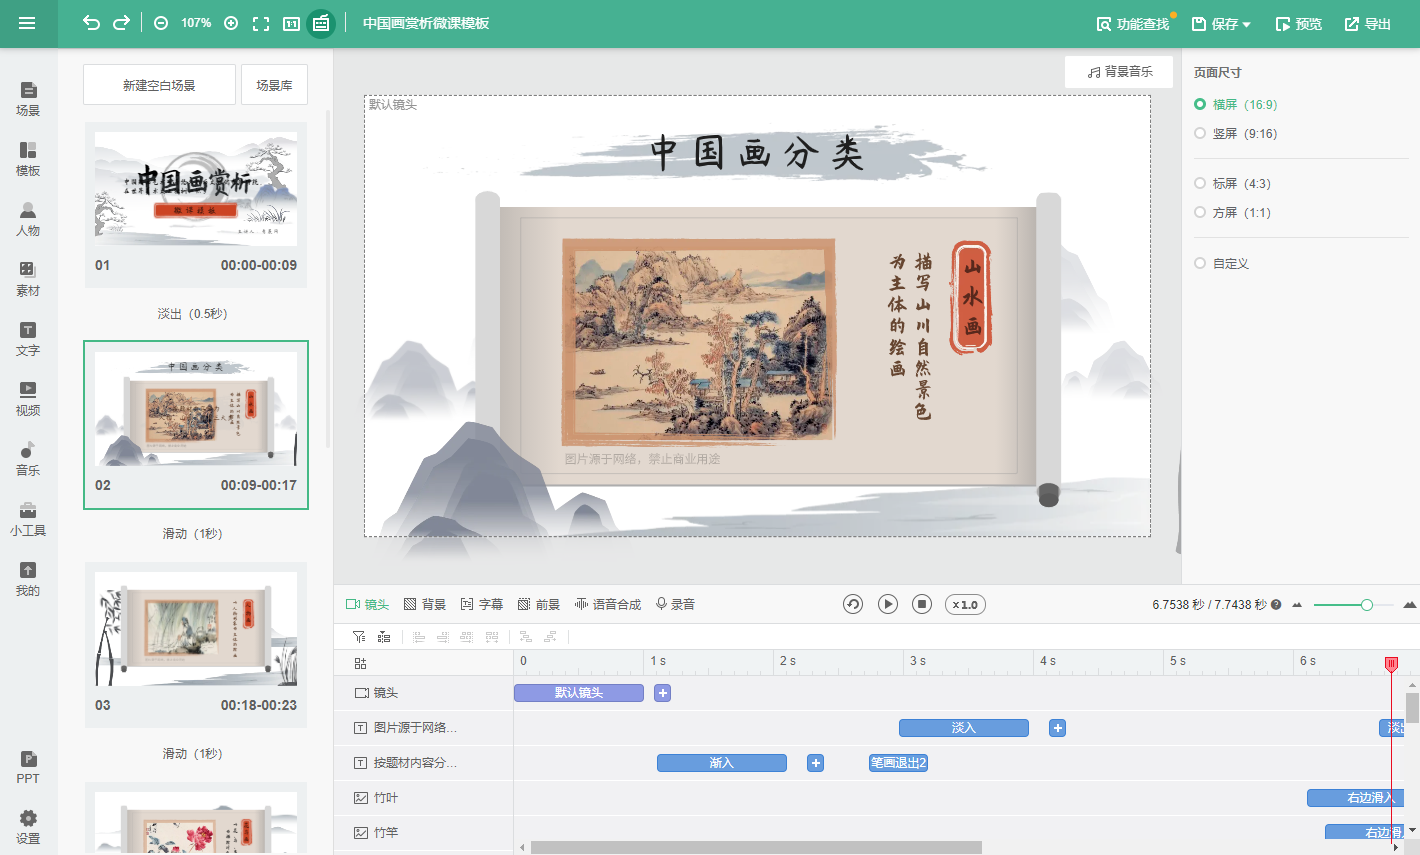Select scene 01 thumbnail

click(x=196, y=190)
